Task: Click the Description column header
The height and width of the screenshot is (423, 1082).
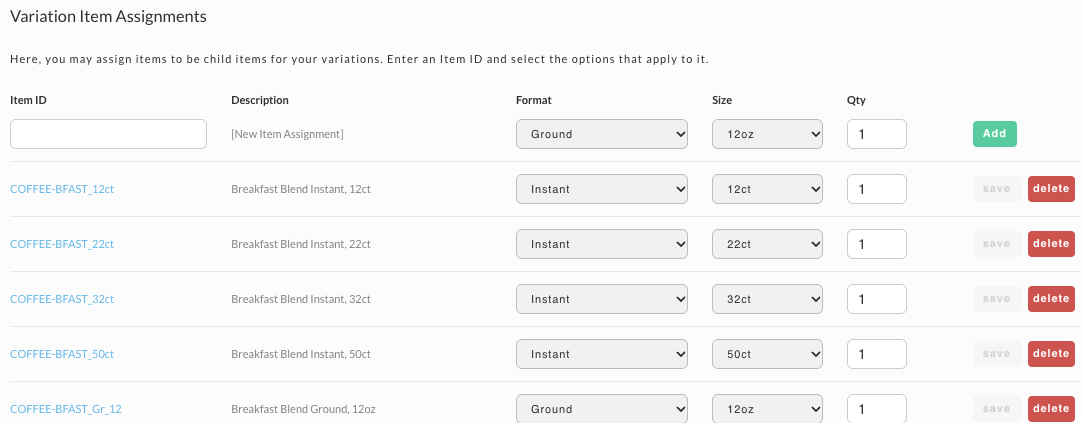Action: coord(260,100)
